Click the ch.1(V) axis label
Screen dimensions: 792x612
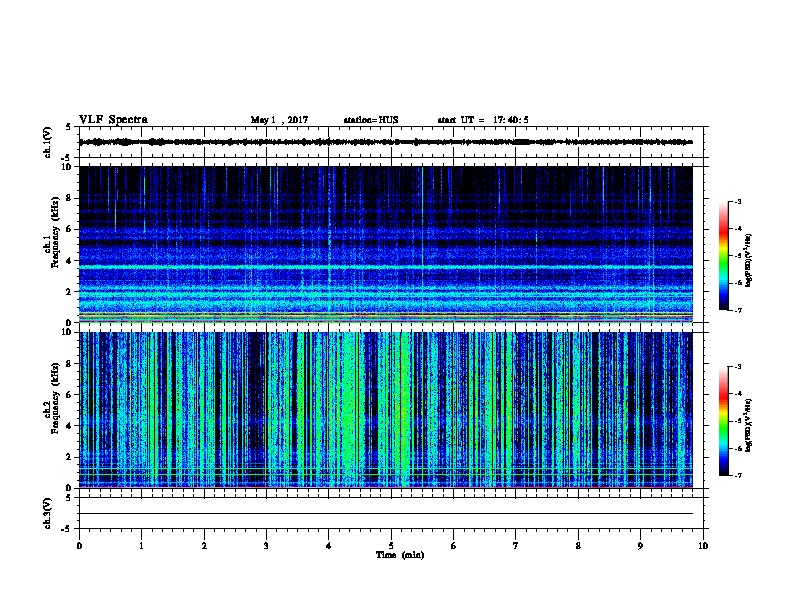coord(47,142)
